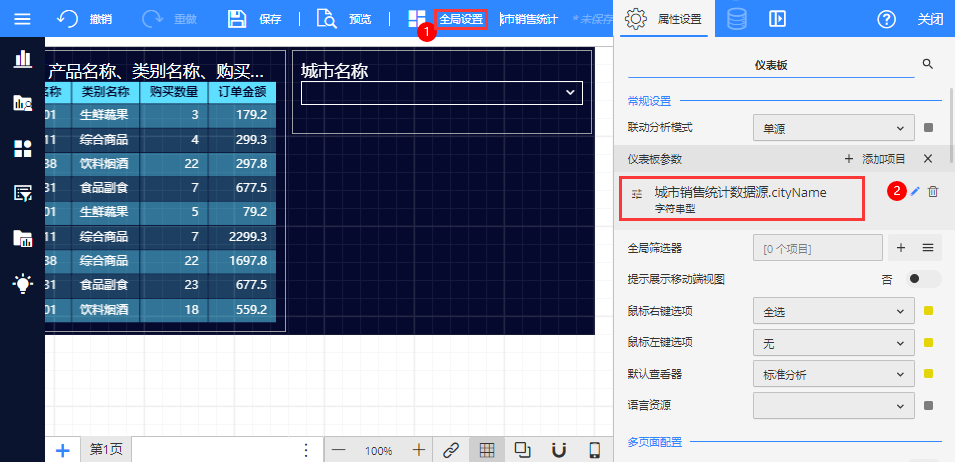This screenshot has width=955, height=462.
Task: Click the Redo (重做) button
Action: (x=169, y=19)
